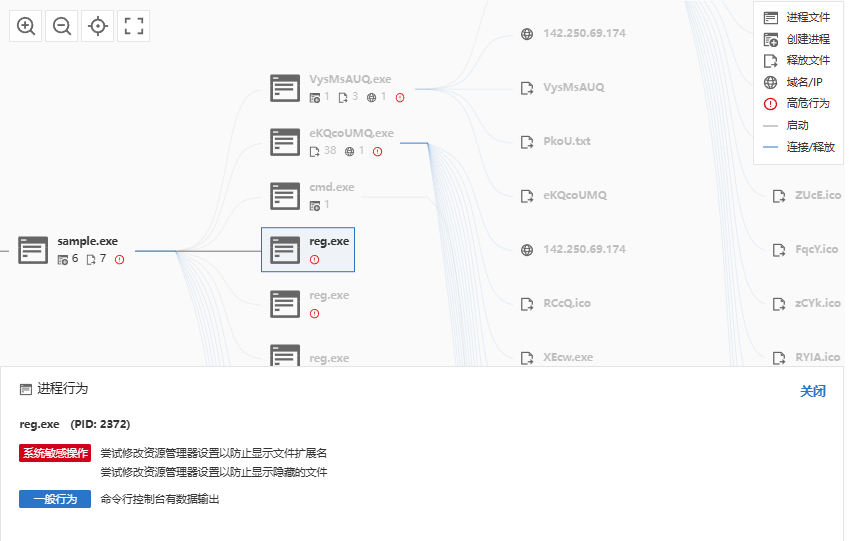The image size is (863, 541).
Task: Click the VysMsAUQ.exe label
Action: (350, 79)
